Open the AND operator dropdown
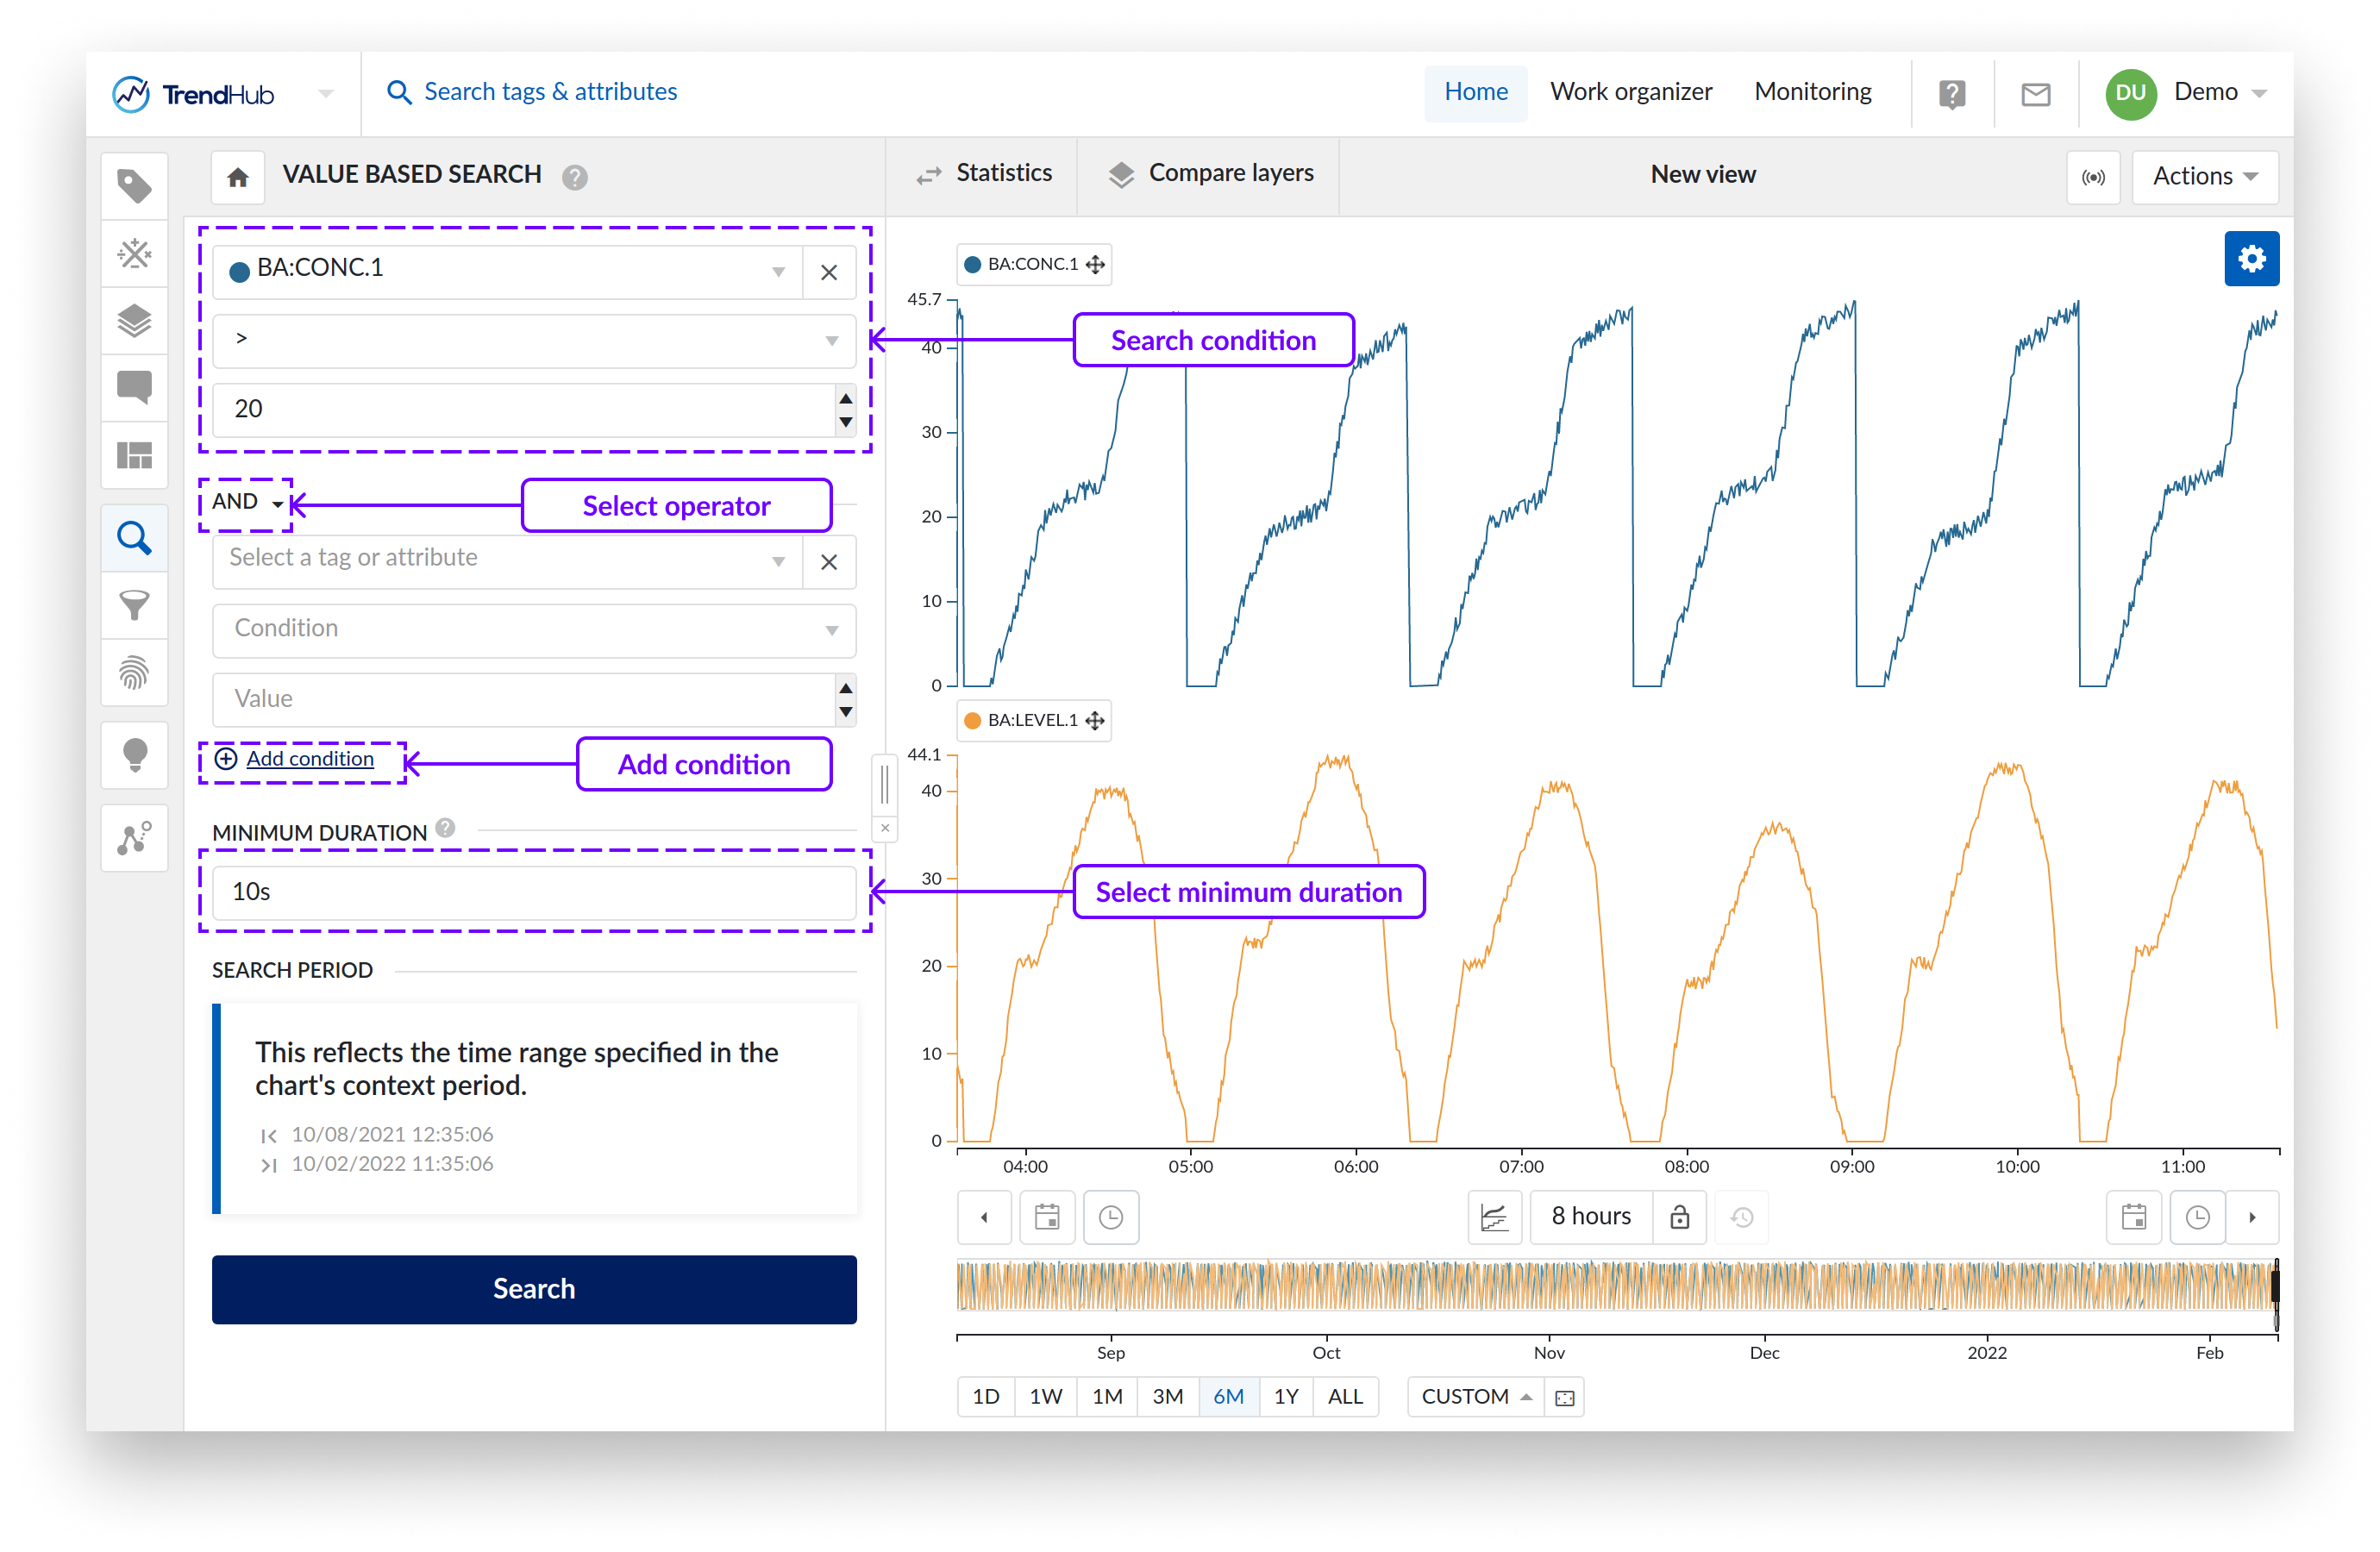The height and width of the screenshot is (1552, 2380). click(247, 503)
